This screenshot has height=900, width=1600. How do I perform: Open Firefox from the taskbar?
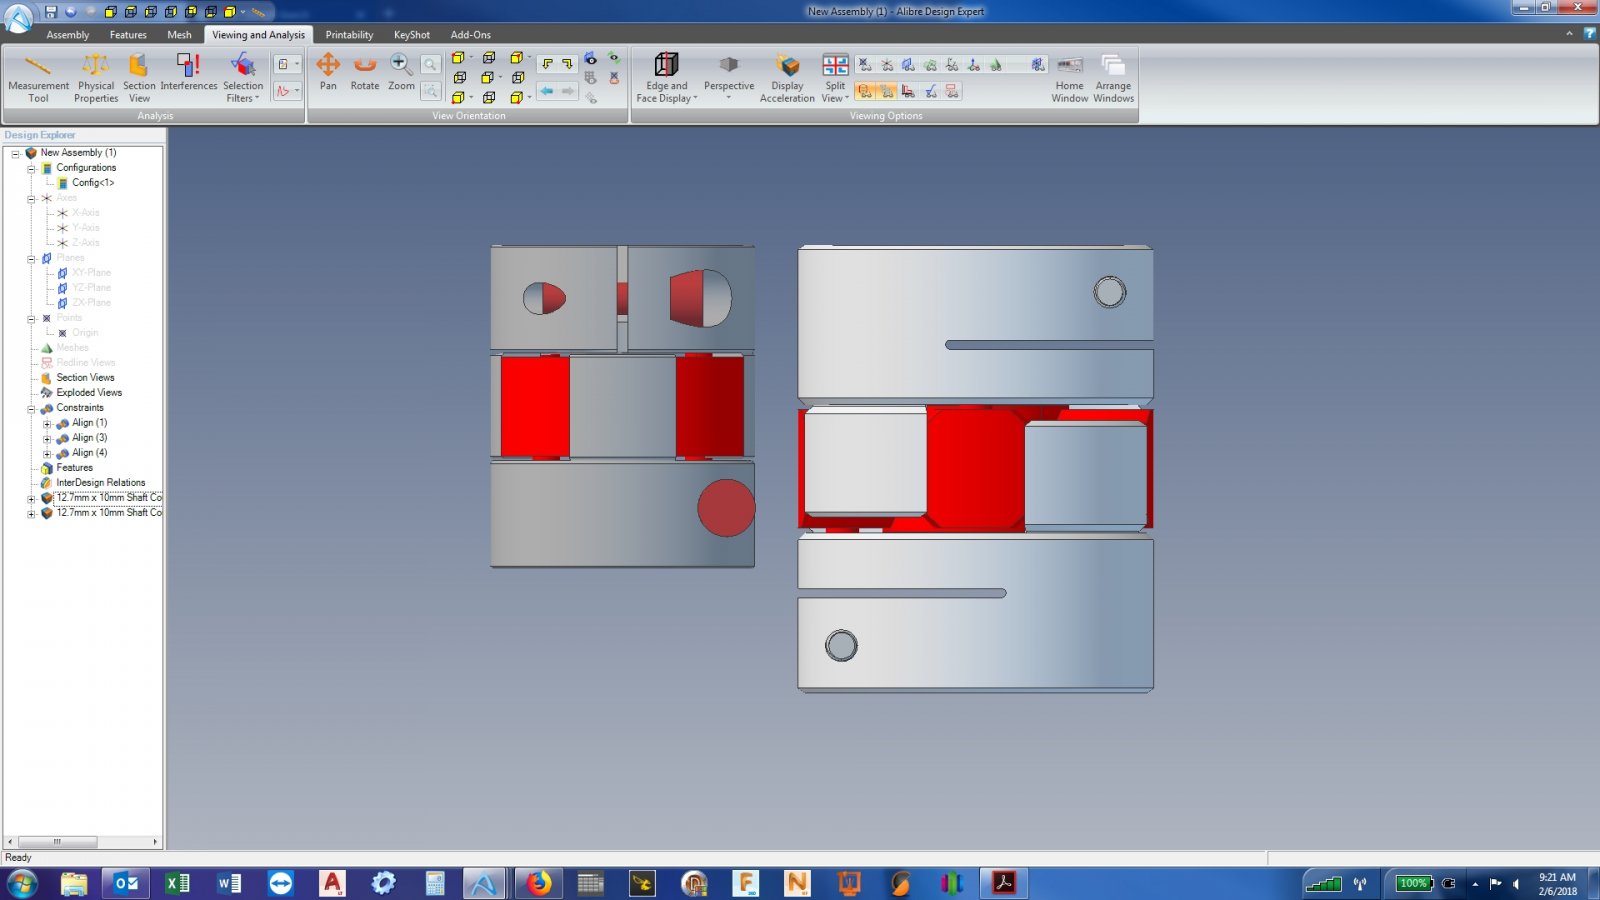(539, 883)
